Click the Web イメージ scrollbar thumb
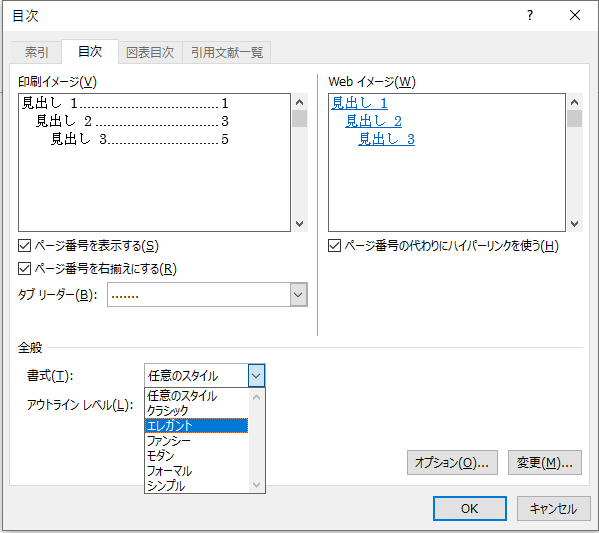Screen dimensions: 599x533 575,118
